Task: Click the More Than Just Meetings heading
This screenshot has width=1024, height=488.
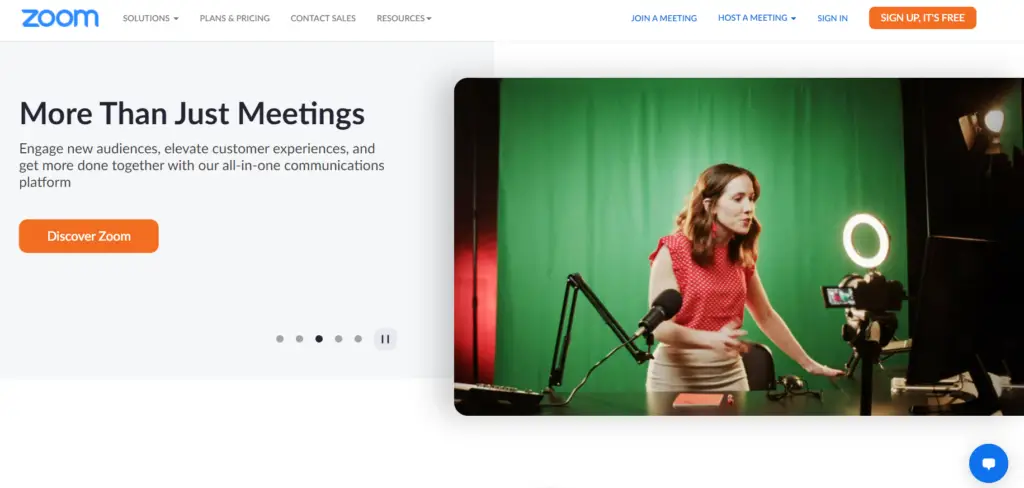Action: coord(192,113)
